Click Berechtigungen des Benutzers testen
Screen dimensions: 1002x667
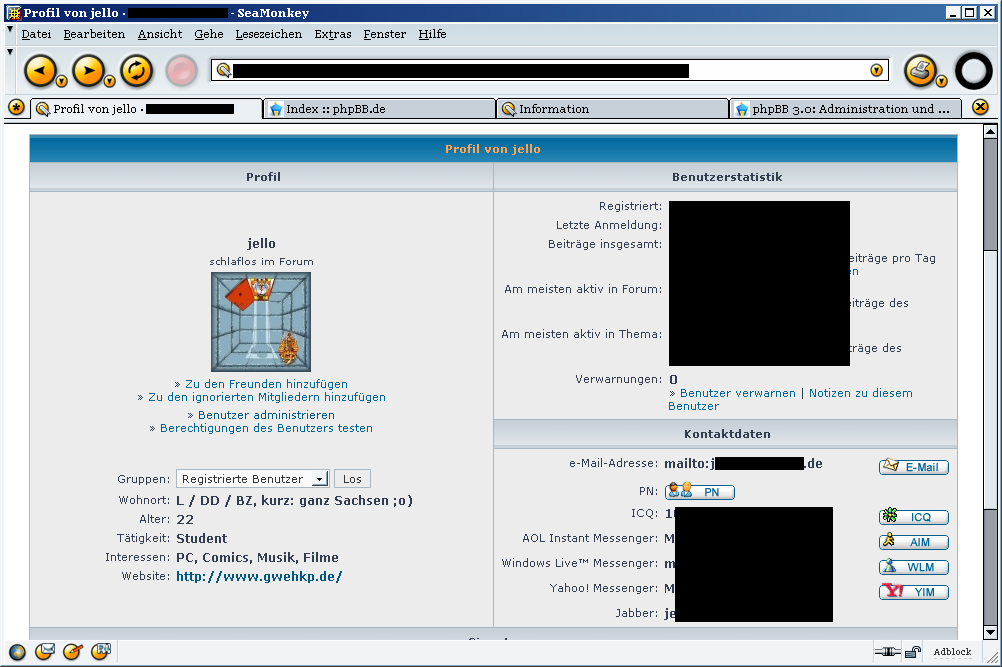266,428
